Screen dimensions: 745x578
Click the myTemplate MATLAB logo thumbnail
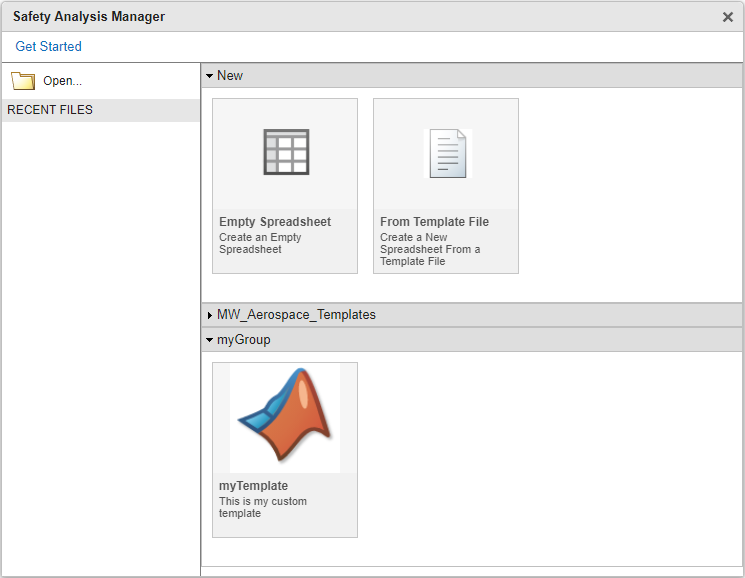pos(285,417)
